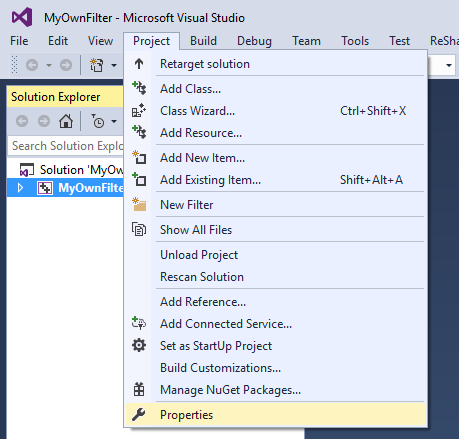Click the Navigate Backward toolbar button
Image resolution: width=459 pixels, height=439 pixels.
point(32,65)
